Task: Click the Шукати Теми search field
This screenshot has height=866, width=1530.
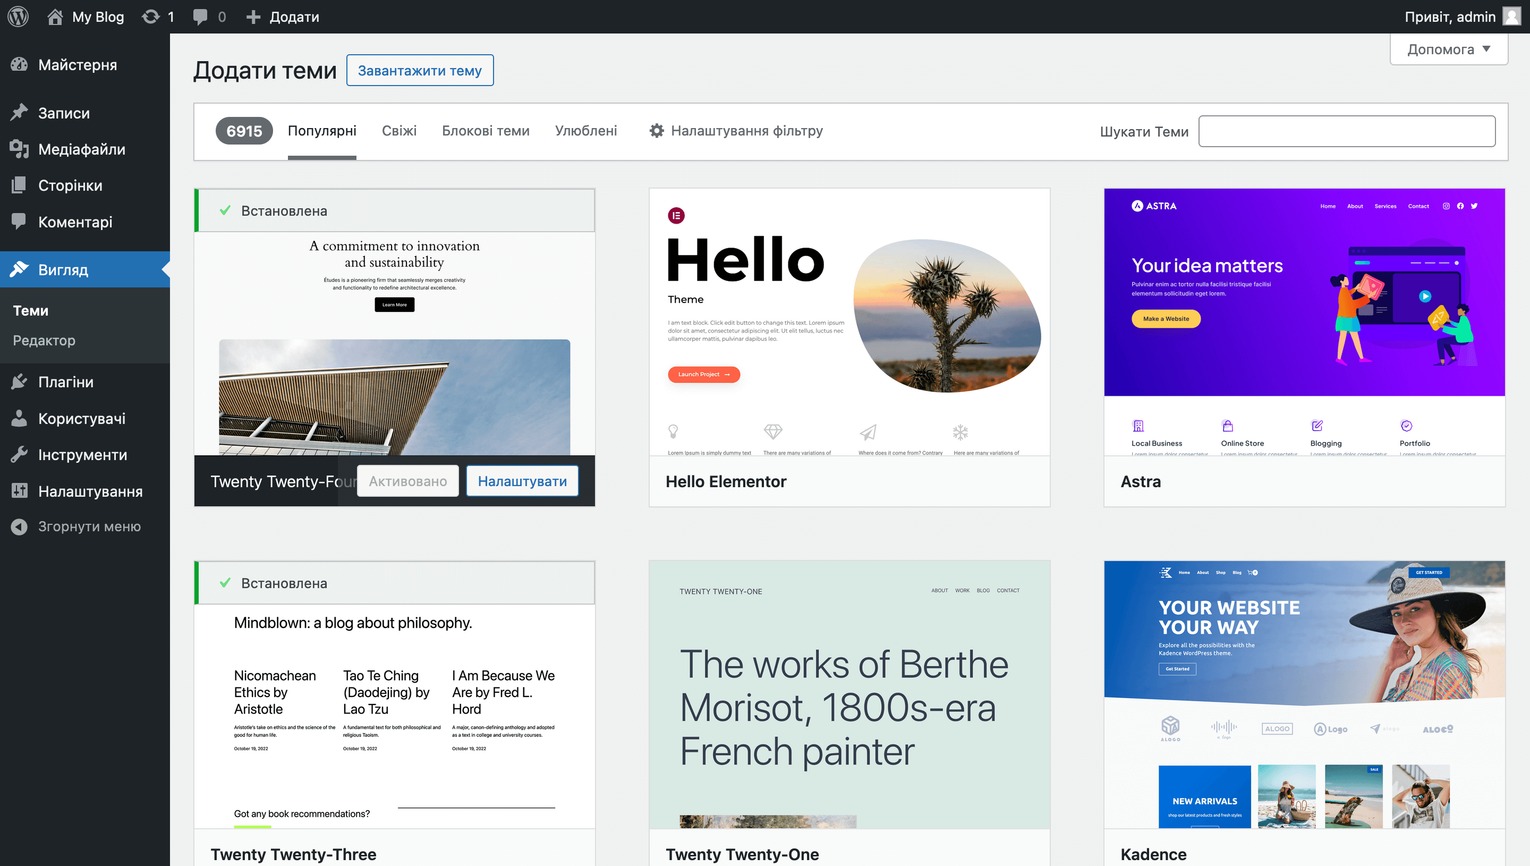Action: (1347, 131)
